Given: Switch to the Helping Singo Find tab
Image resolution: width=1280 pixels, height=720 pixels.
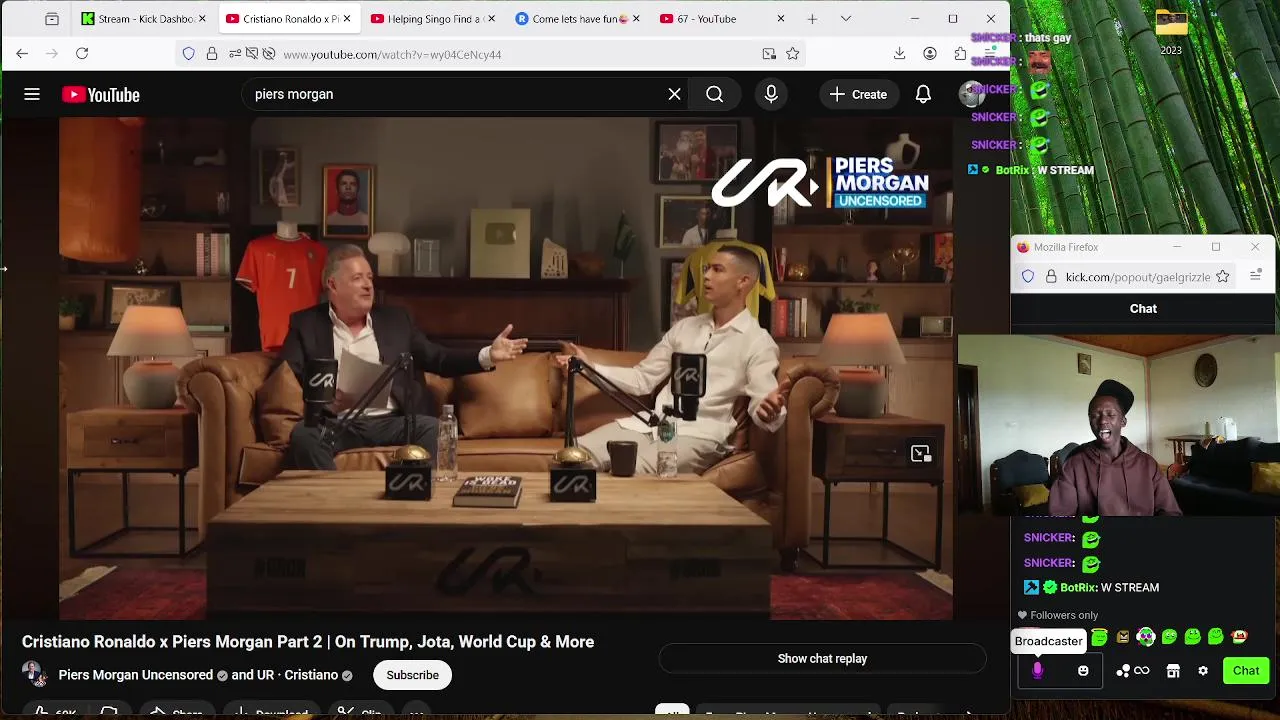Looking at the screenshot, I should (x=433, y=19).
